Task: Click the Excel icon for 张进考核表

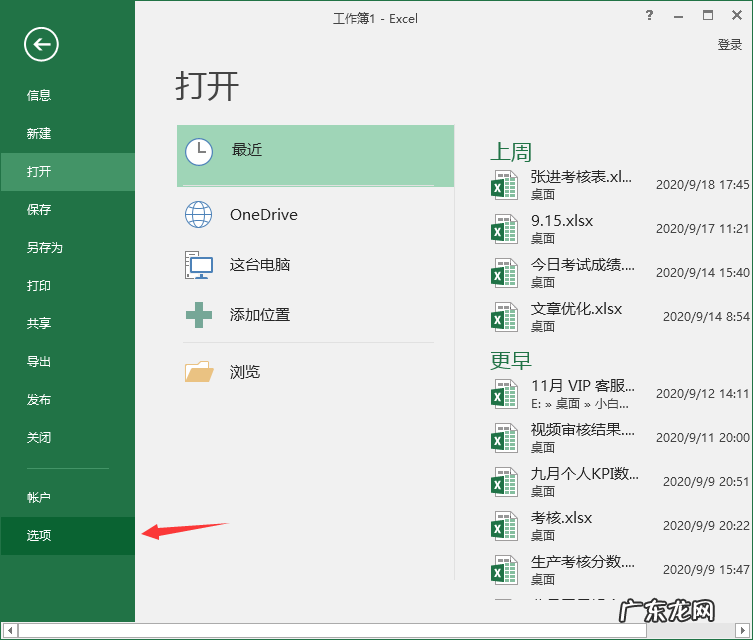Action: click(x=504, y=185)
